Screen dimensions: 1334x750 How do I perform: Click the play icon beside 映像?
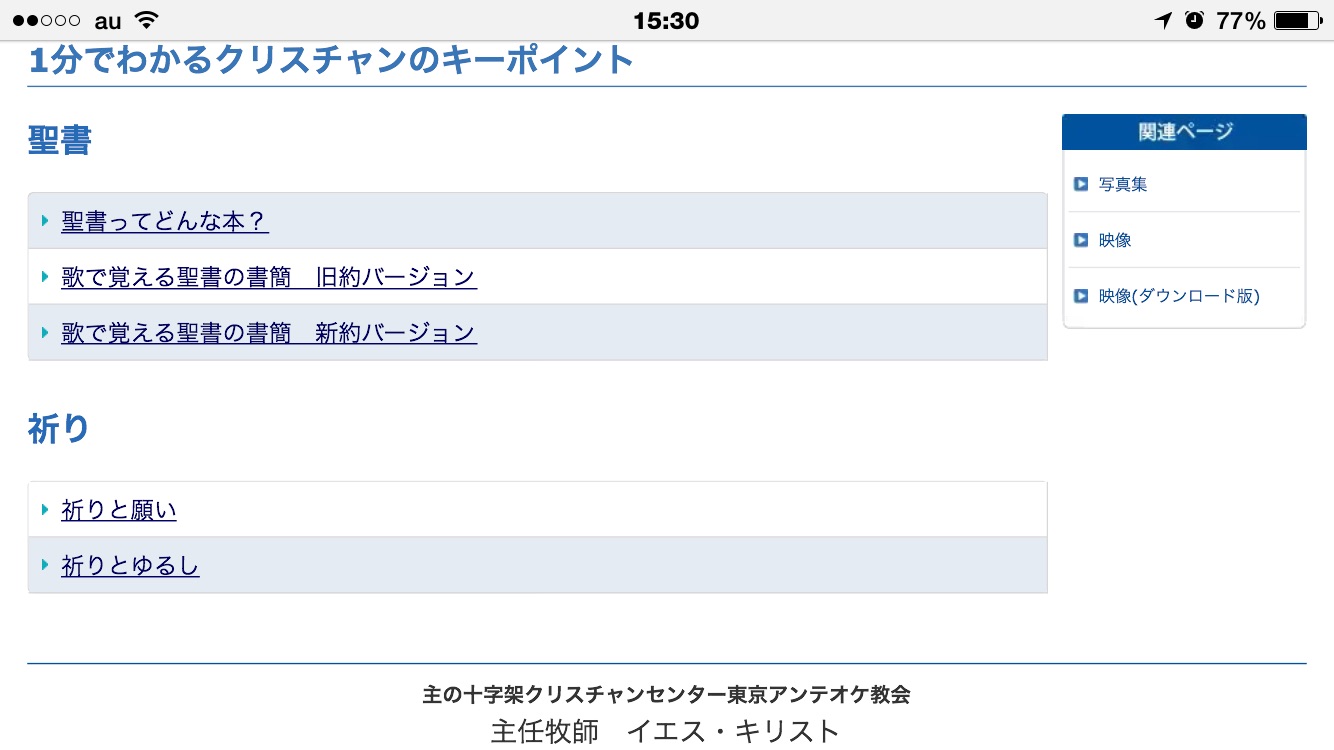coord(1081,240)
